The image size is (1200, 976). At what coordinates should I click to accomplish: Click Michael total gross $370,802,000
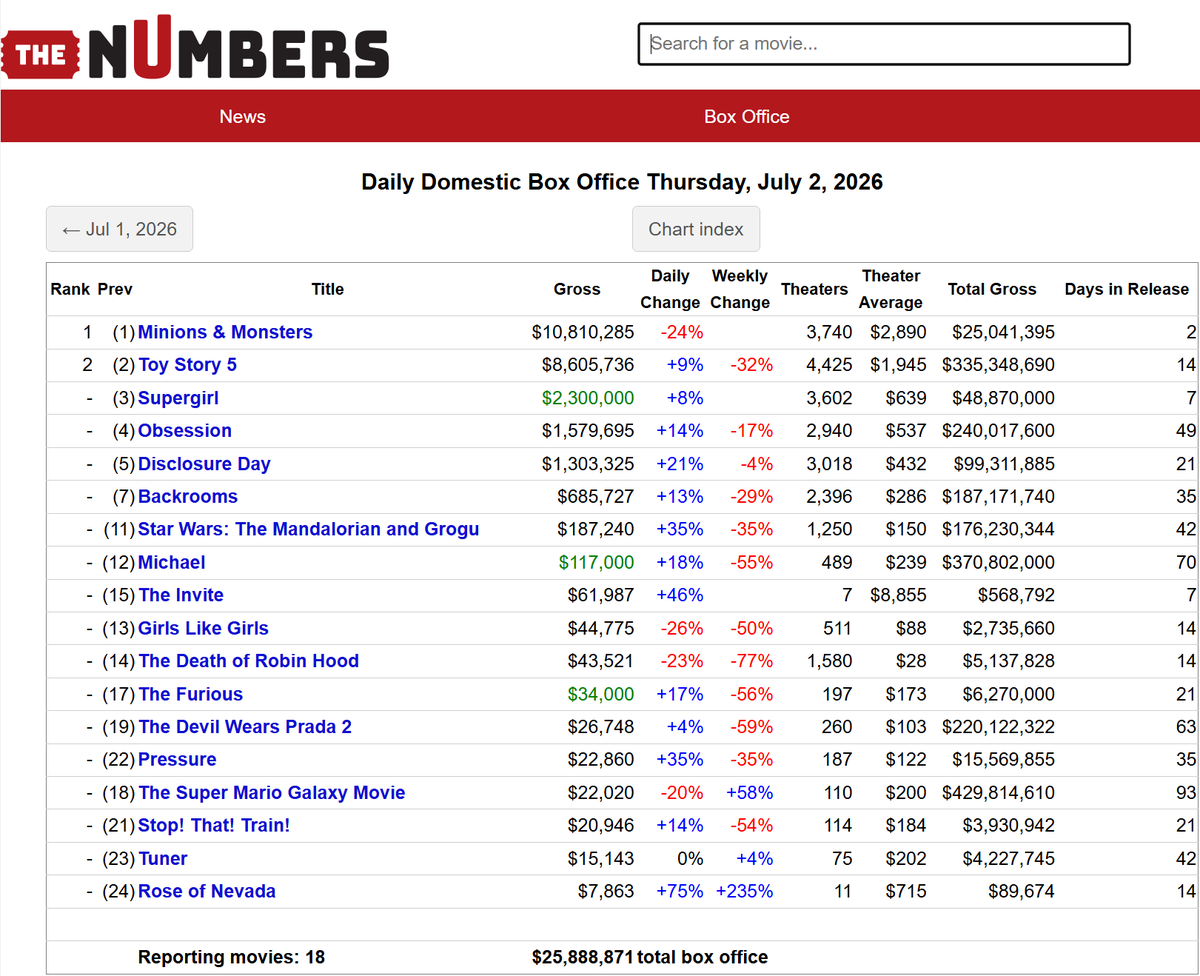pos(998,562)
